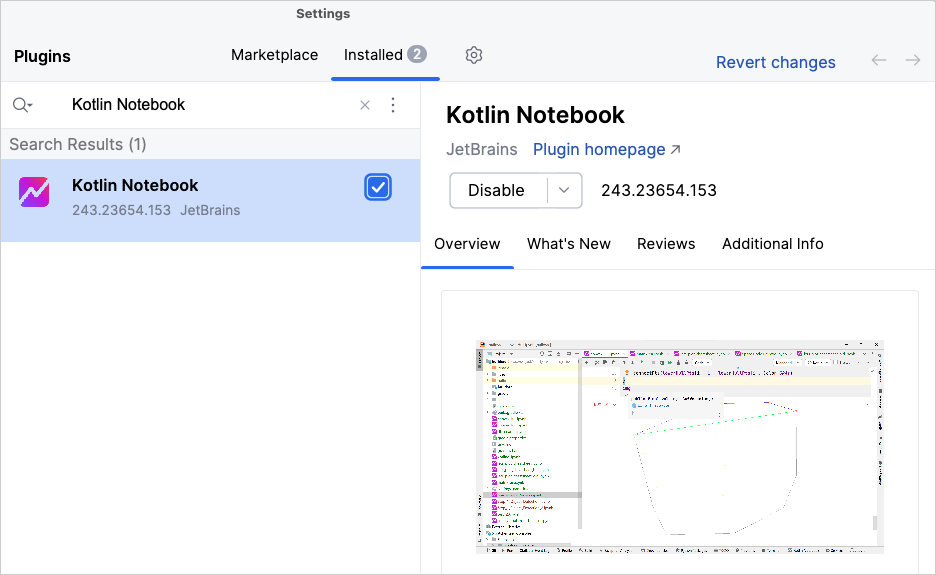
Task: Click Revert changes link
Action: pyautogui.click(x=775, y=62)
